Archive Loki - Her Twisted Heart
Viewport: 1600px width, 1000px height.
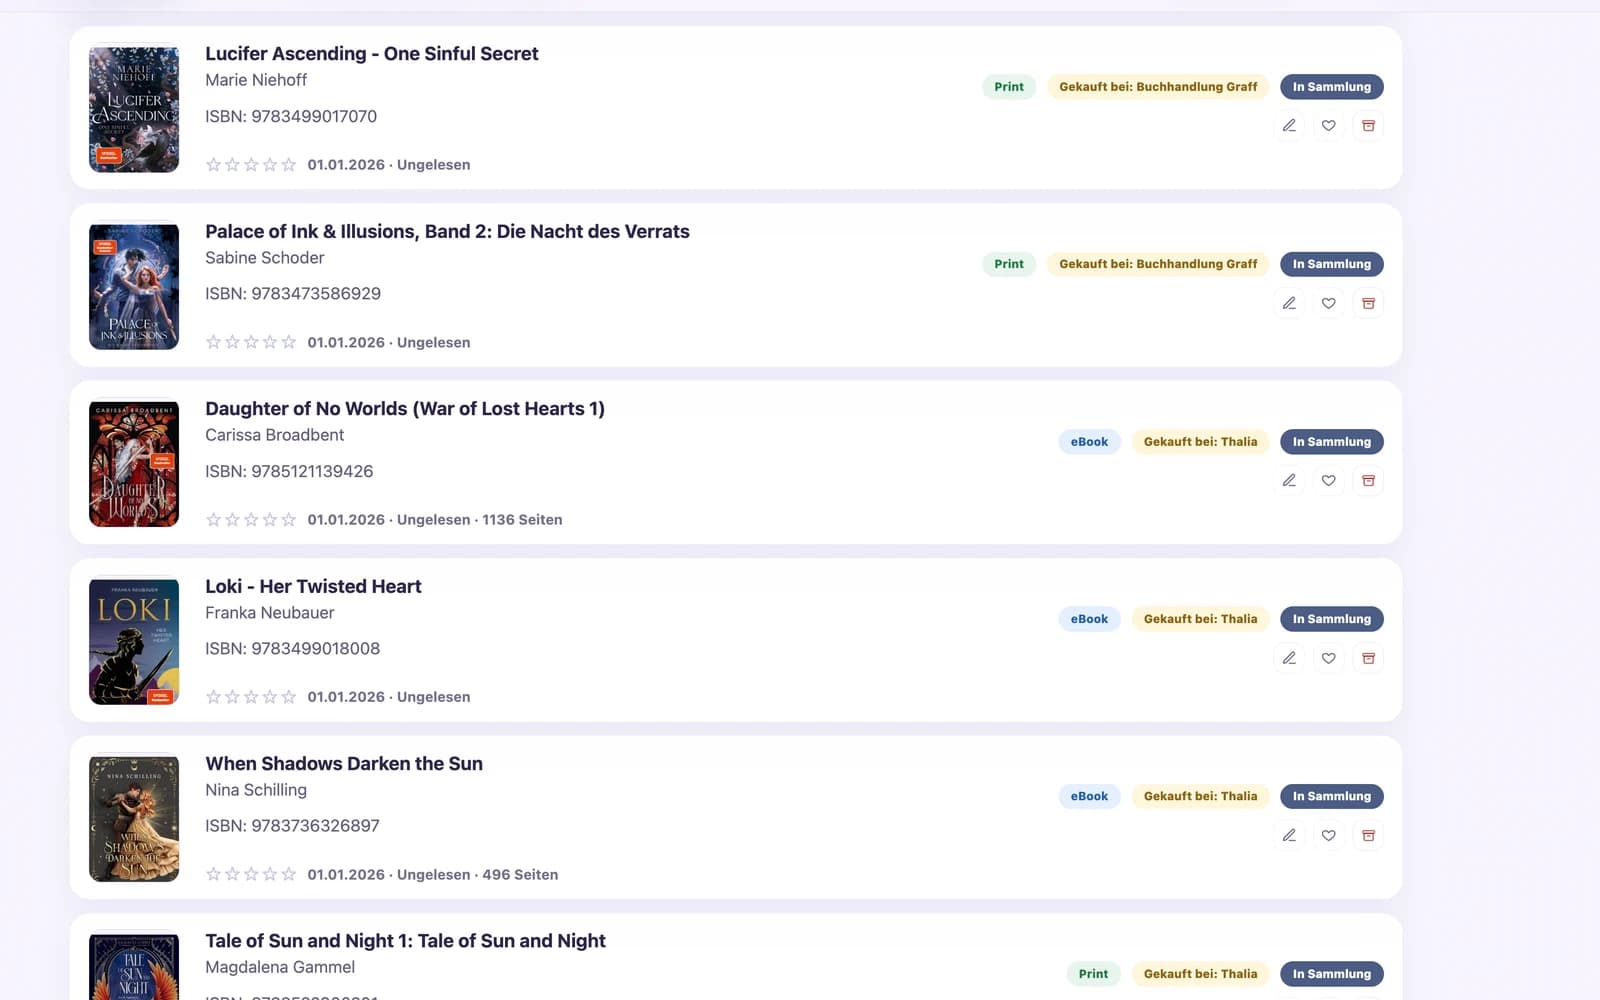(1368, 658)
